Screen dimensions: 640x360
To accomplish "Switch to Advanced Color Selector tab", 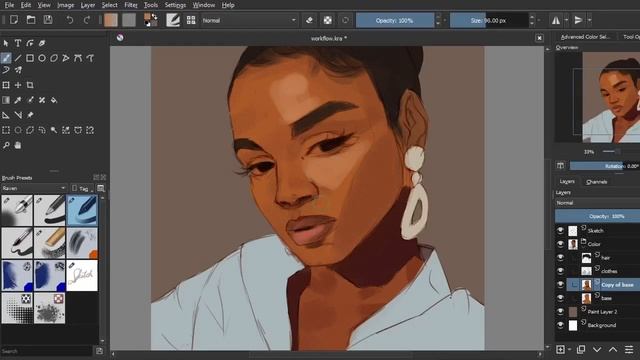I will point(585,37).
